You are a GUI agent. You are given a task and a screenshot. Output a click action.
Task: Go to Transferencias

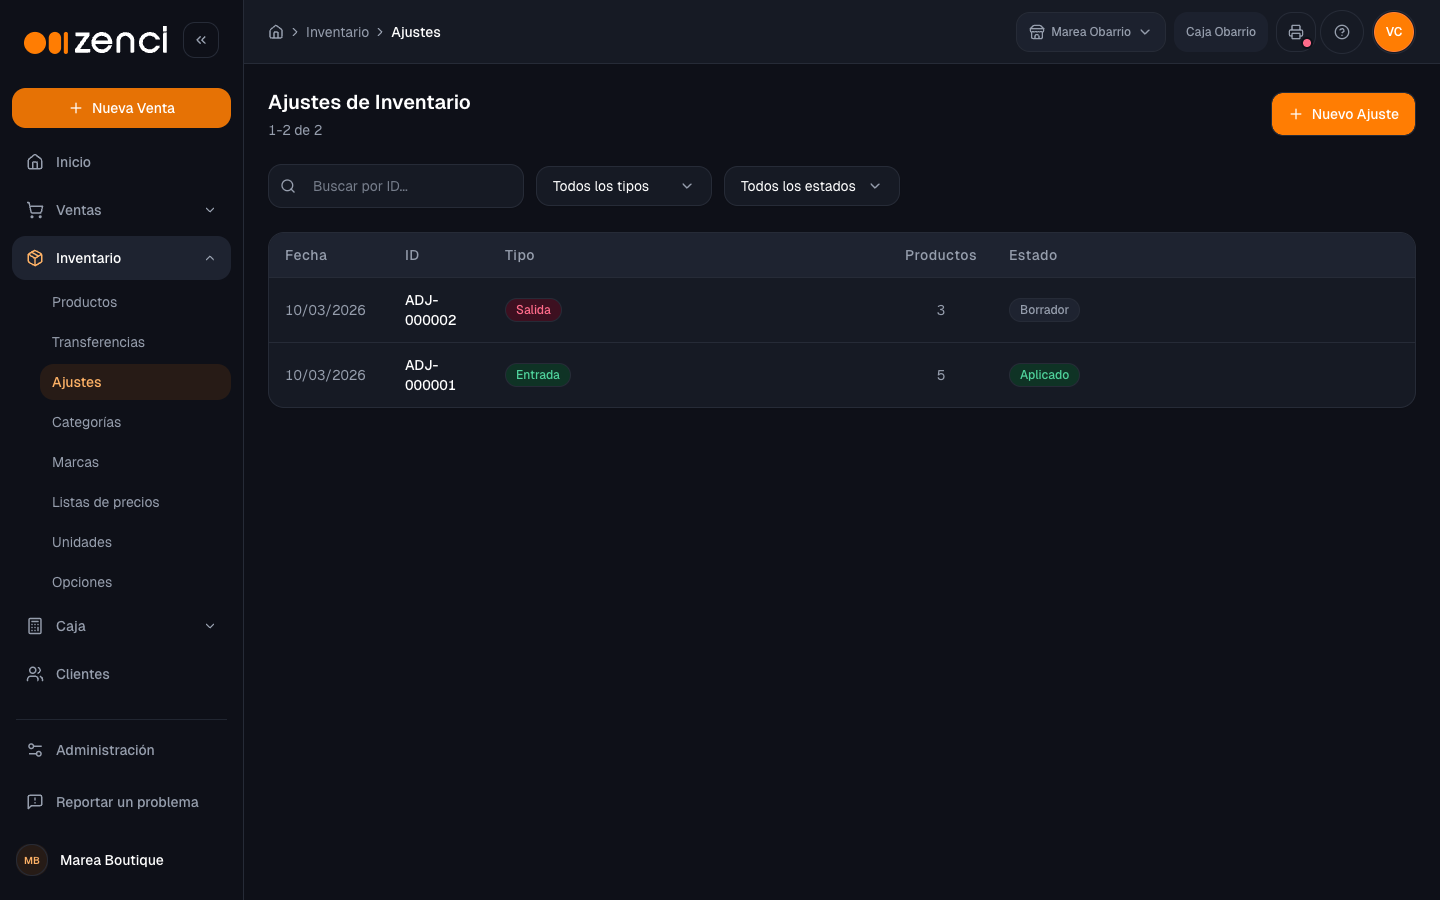click(135, 342)
